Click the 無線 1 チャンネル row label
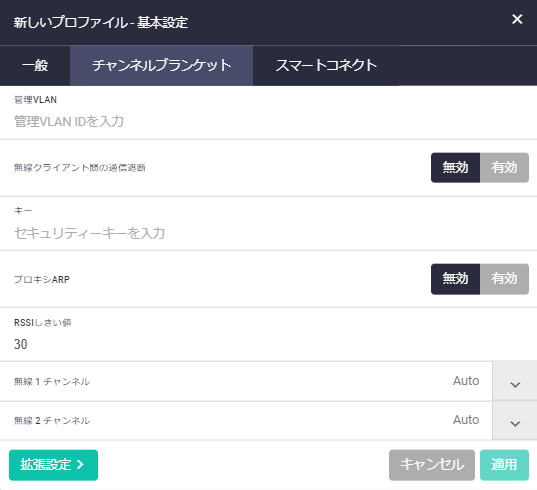The height and width of the screenshot is (490, 537). 52,381
